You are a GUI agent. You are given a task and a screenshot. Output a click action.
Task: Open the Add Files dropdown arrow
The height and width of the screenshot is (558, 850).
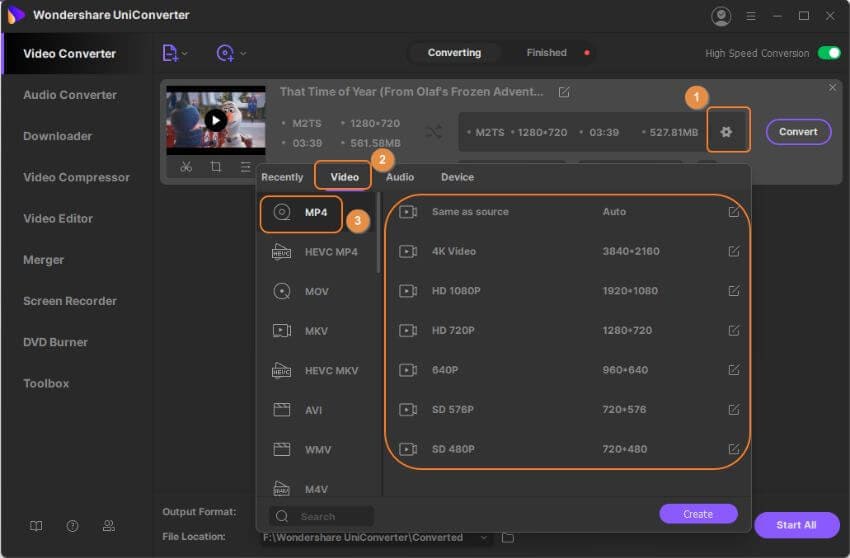[185, 53]
